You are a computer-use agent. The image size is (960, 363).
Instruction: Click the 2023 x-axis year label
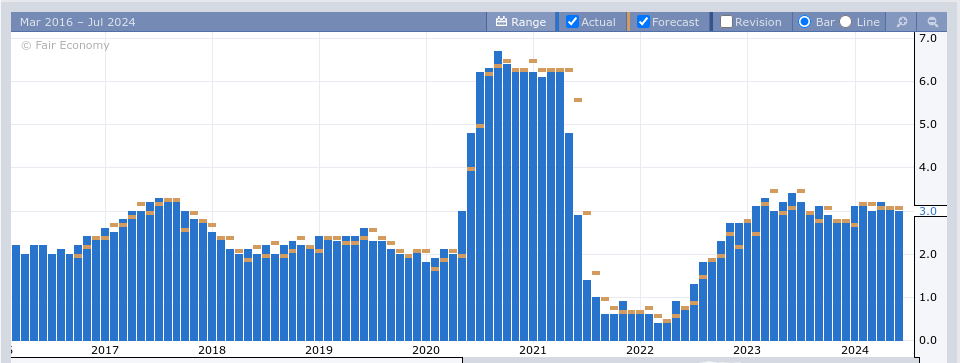click(747, 350)
